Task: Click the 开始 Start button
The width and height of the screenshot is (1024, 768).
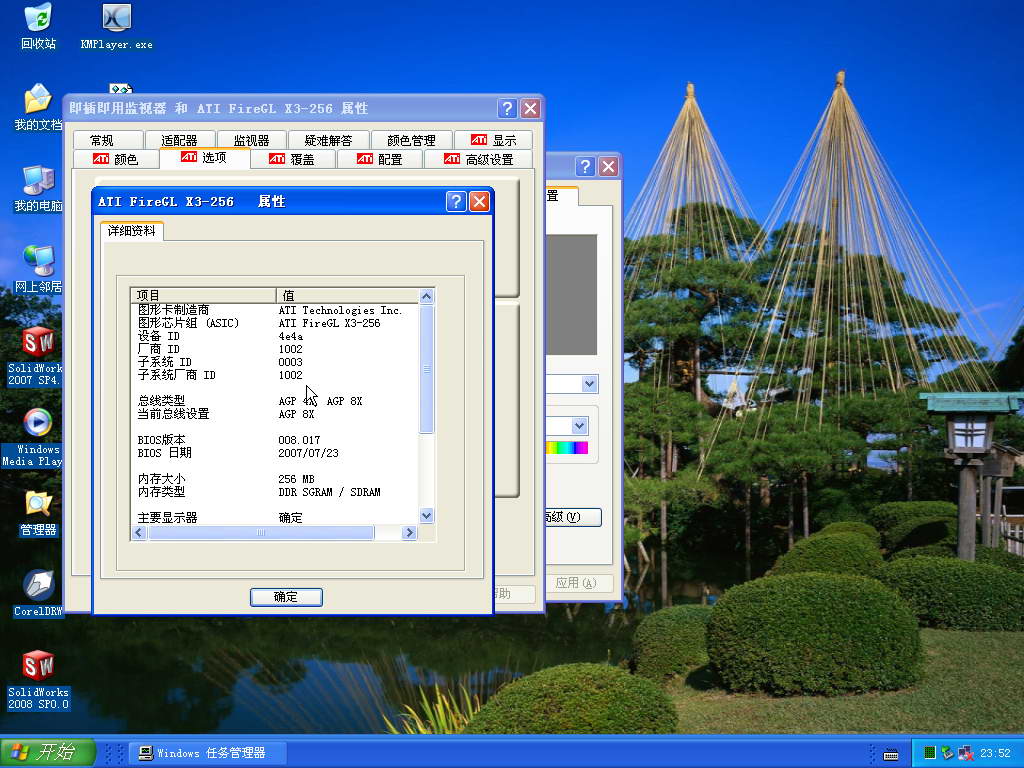Action: tap(47, 752)
